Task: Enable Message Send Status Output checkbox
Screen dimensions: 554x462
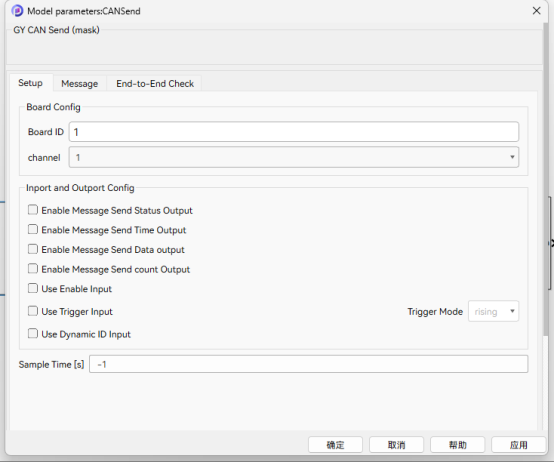Action: (x=33, y=210)
